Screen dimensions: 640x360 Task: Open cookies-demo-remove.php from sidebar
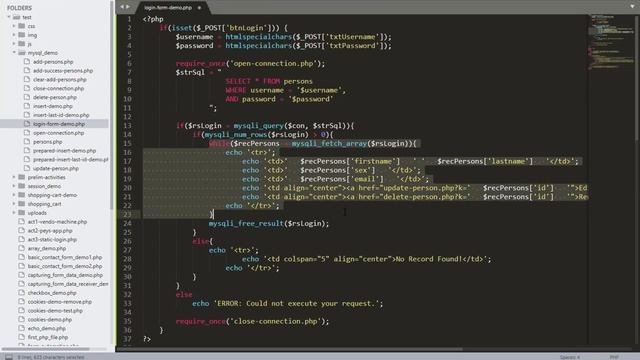(x=60, y=302)
